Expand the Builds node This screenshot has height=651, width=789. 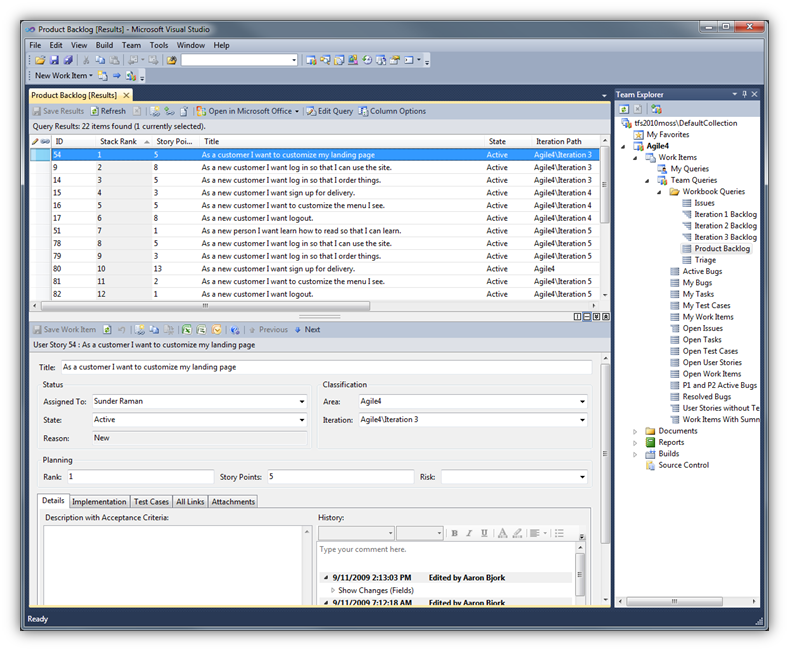pos(635,454)
